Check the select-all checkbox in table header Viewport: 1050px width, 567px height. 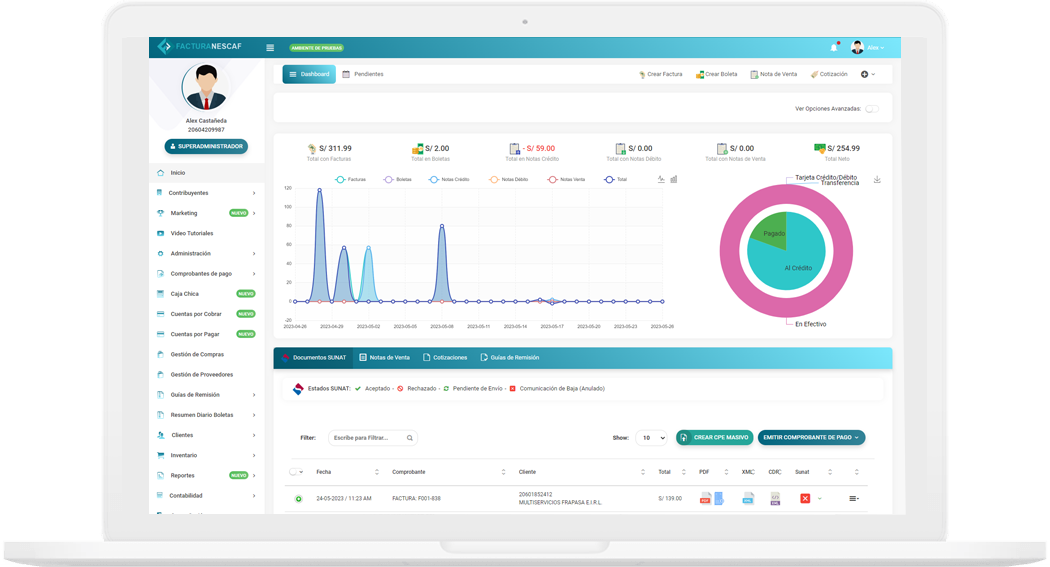(293, 472)
